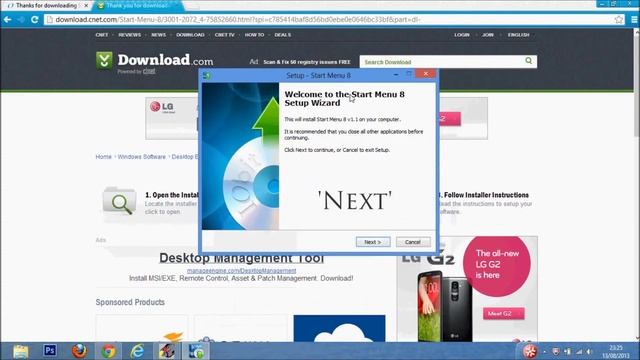This screenshot has height=360, width=640.
Task: Launch Photoshop from the taskbar
Action: [x=50, y=351]
